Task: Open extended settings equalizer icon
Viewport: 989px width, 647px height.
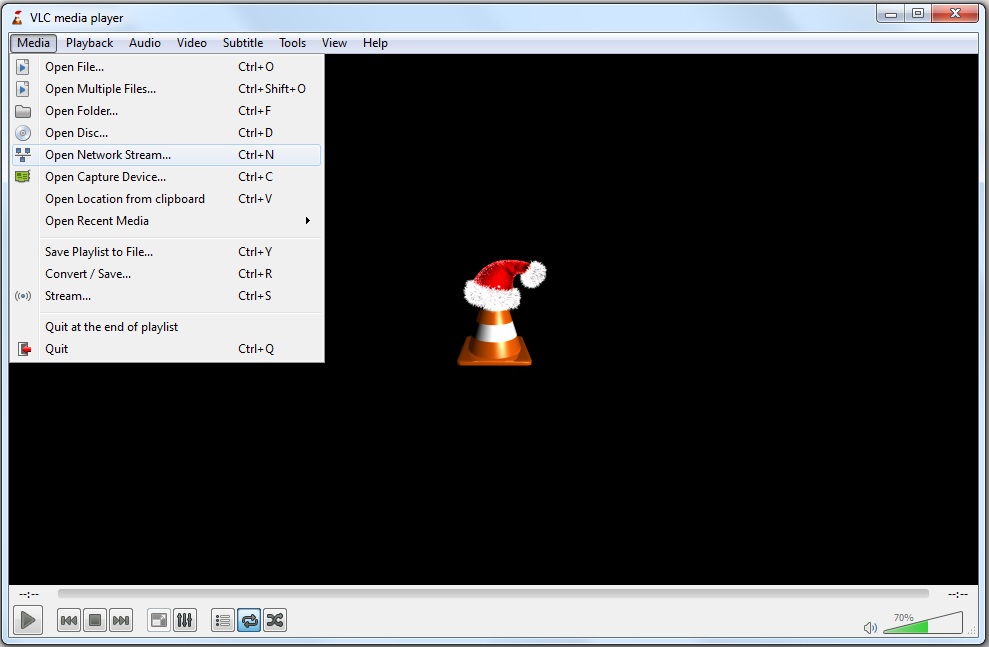Action: point(185,621)
